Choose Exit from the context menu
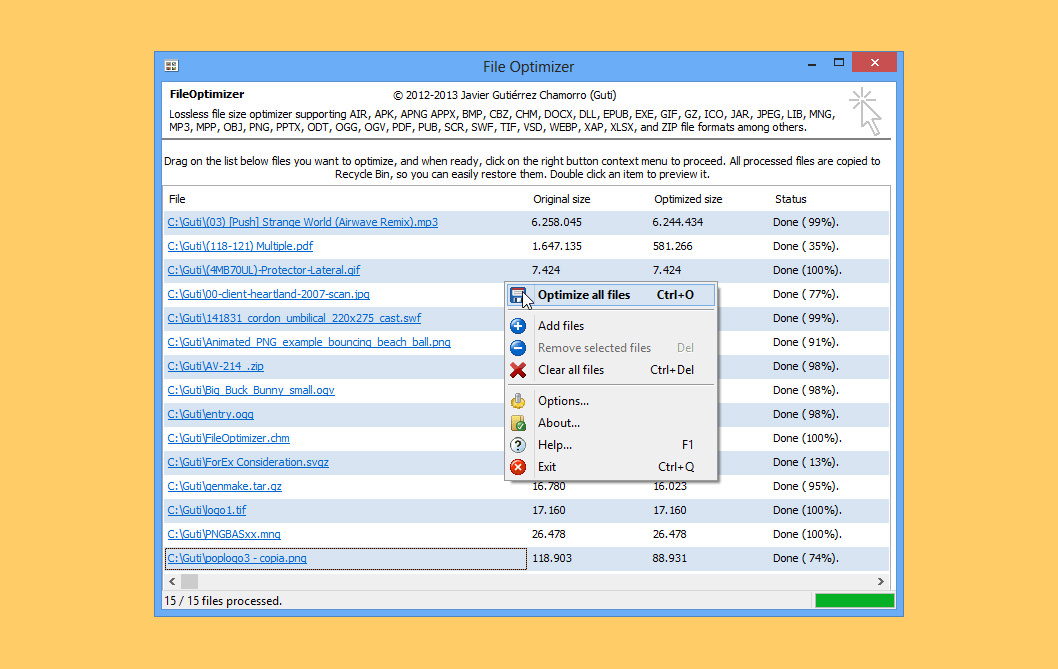This screenshot has height=669, width=1058. [x=611, y=467]
